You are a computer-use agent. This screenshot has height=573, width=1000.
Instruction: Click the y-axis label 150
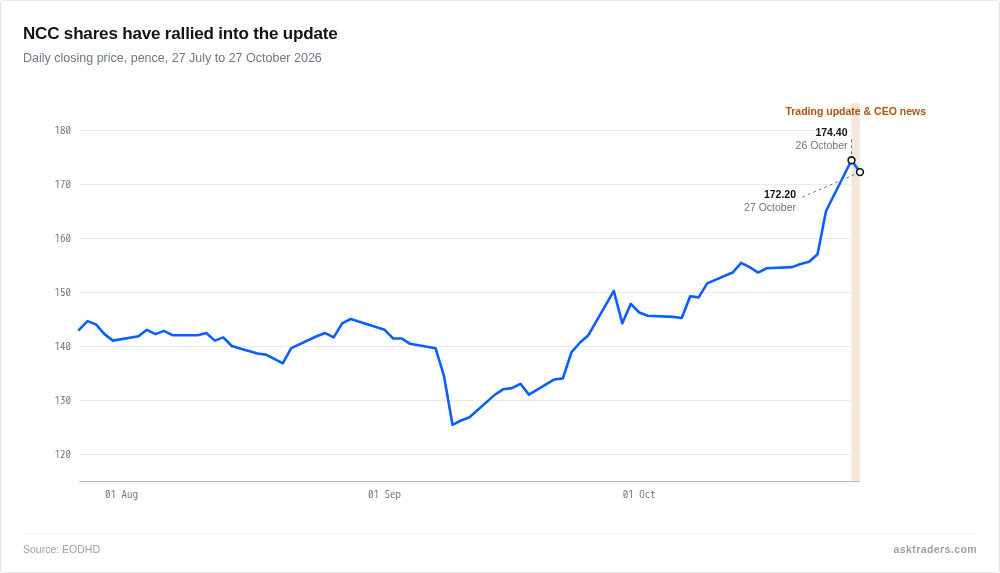tap(62, 292)
